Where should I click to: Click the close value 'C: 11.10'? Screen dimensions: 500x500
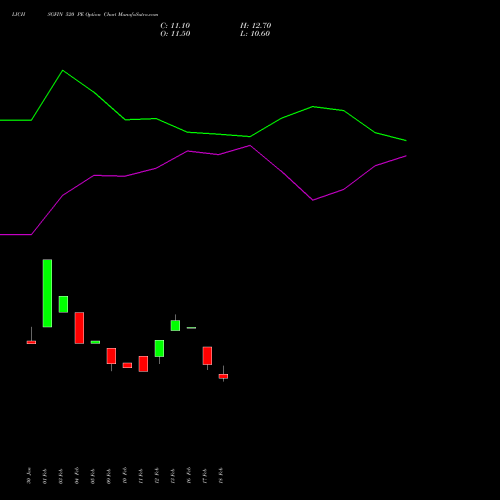click(175, 26)
